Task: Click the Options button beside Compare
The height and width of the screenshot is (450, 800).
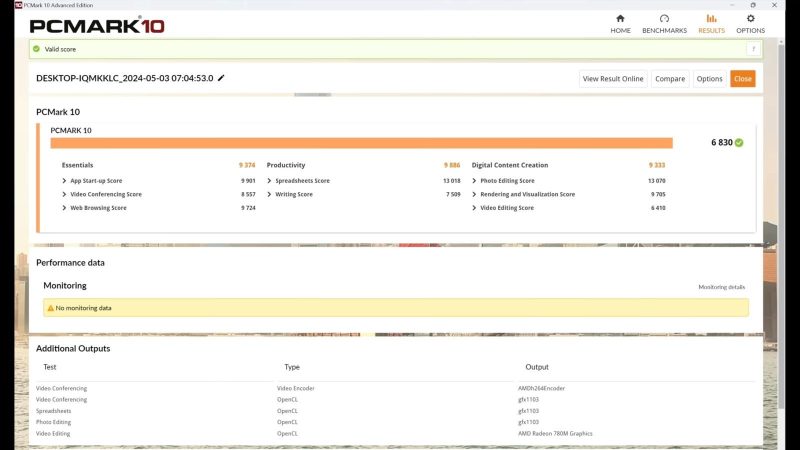Action: (709, 79)
